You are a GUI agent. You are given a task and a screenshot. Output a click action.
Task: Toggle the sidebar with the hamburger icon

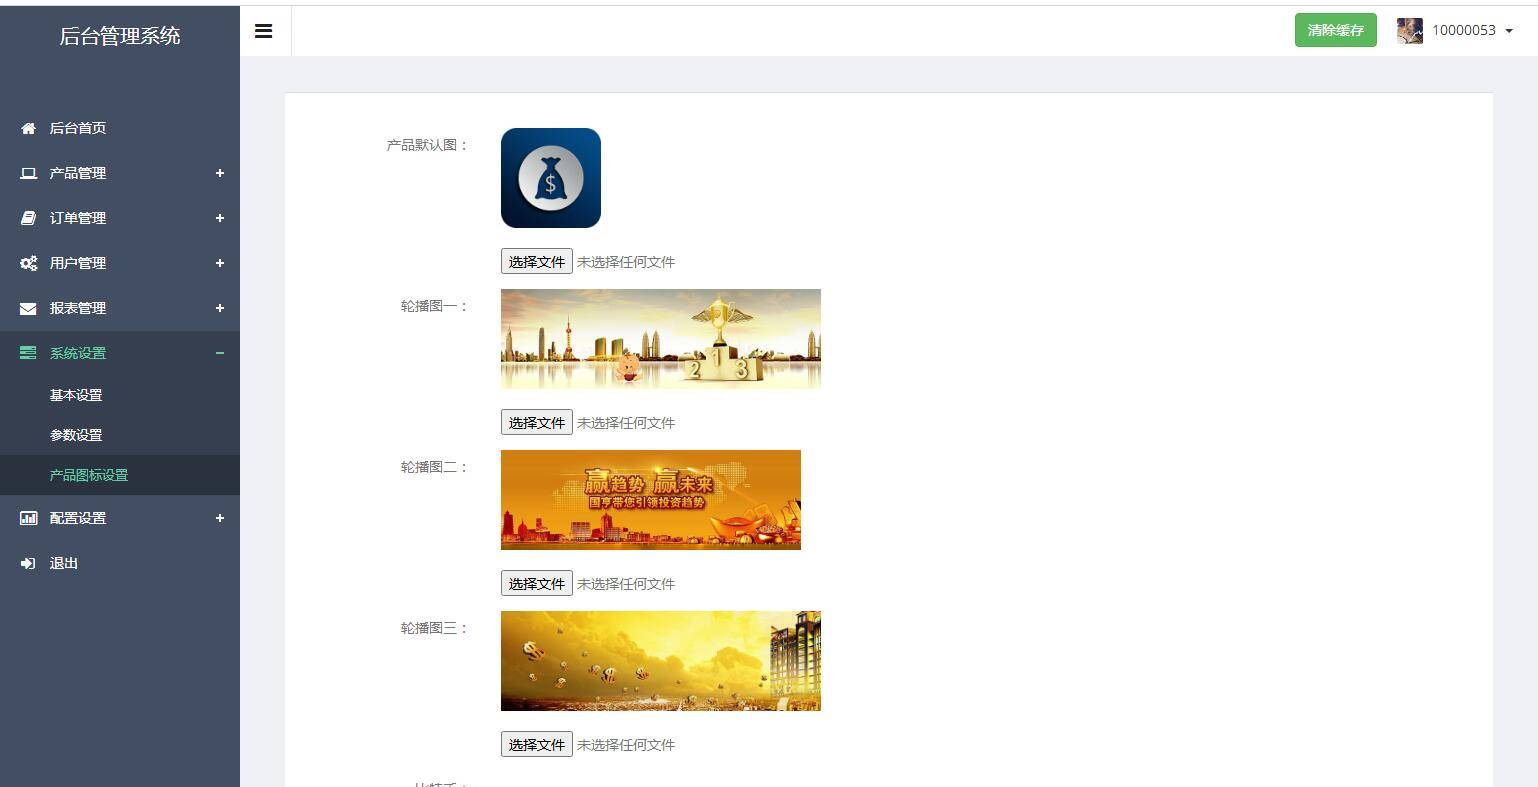pos(263,31)
